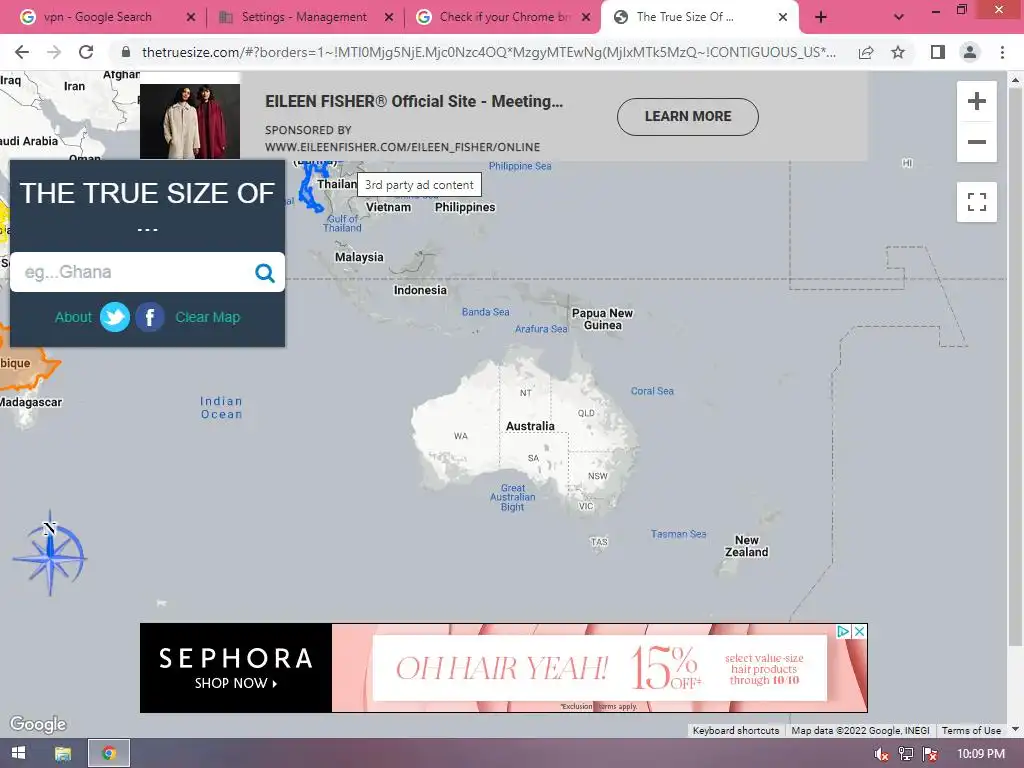Open the taskbar clock 10:09 PM
This screenshot has width=1024, height=768.
(981, 754)
